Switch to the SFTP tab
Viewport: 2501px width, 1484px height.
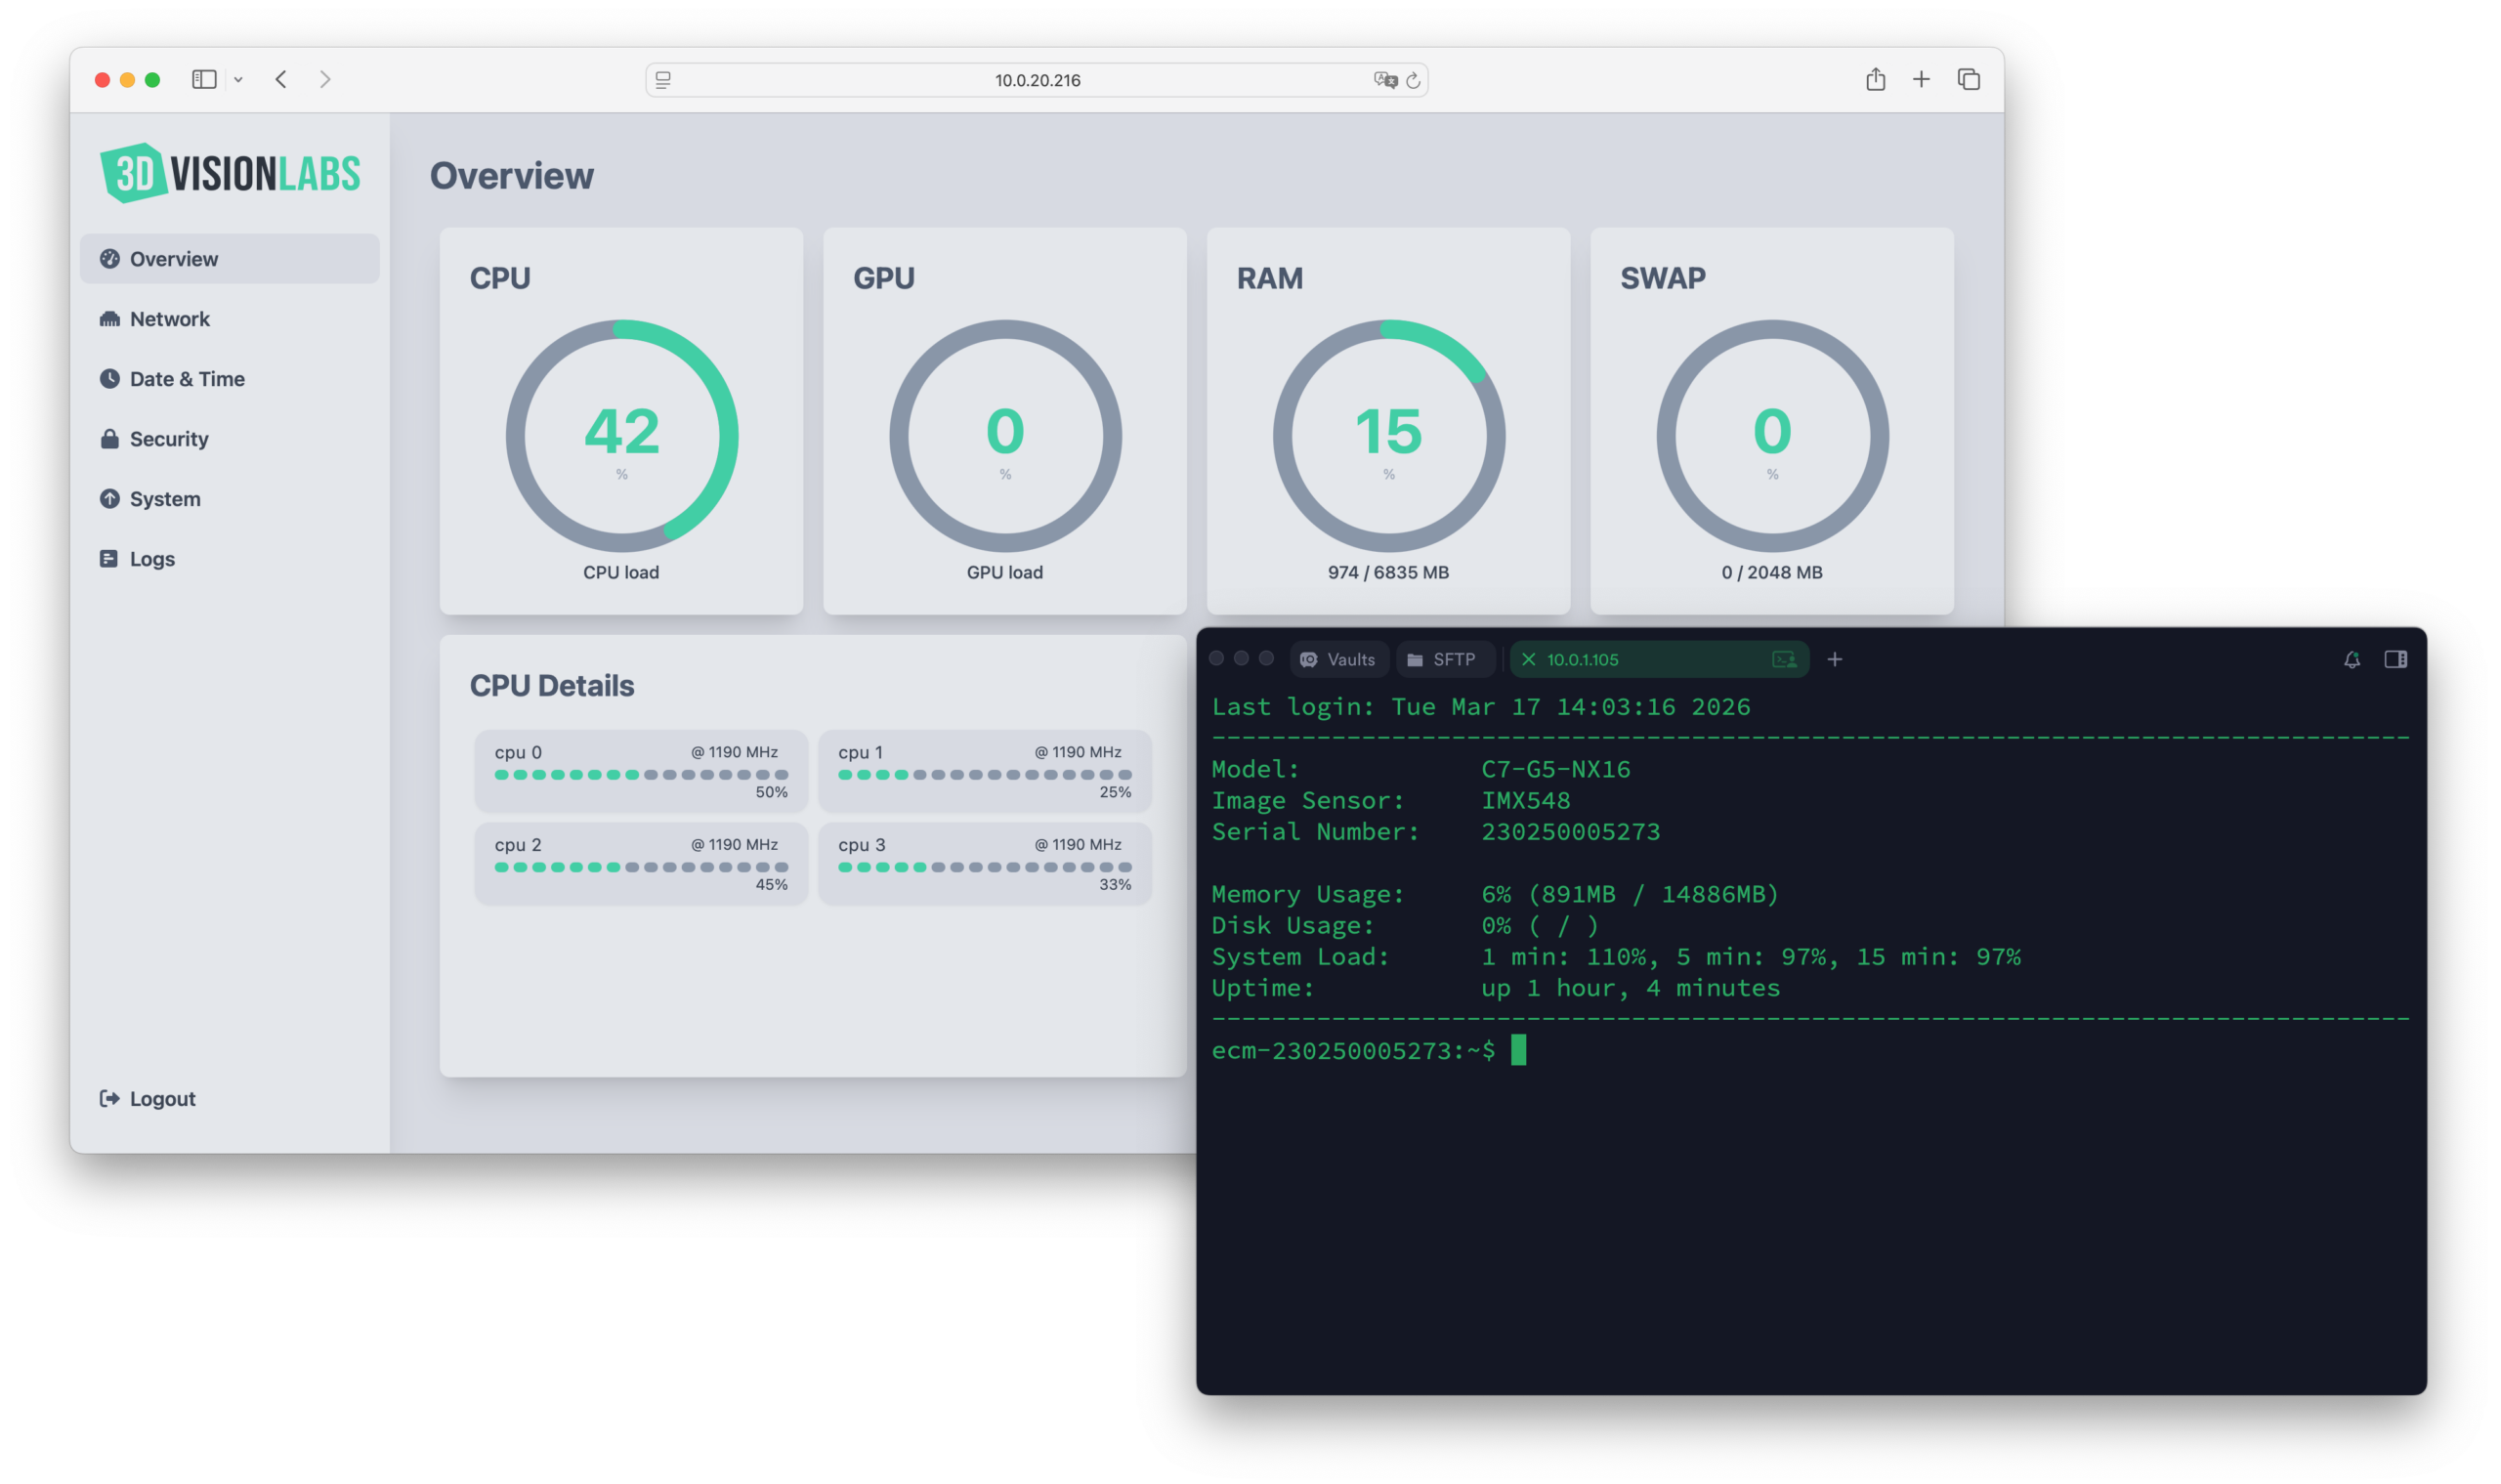[1445, 659]
